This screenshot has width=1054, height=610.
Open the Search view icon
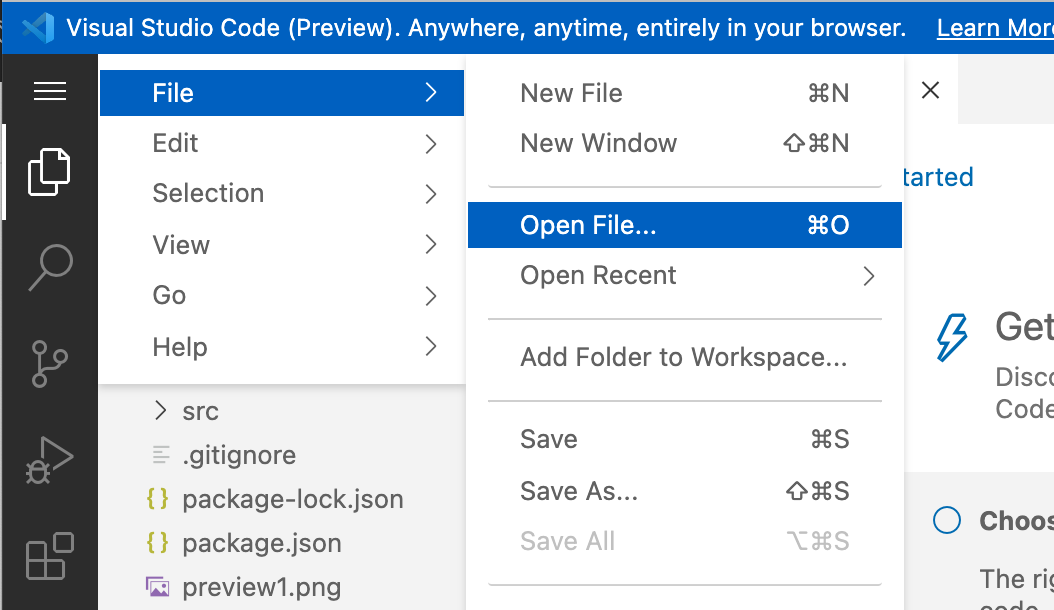50,268
